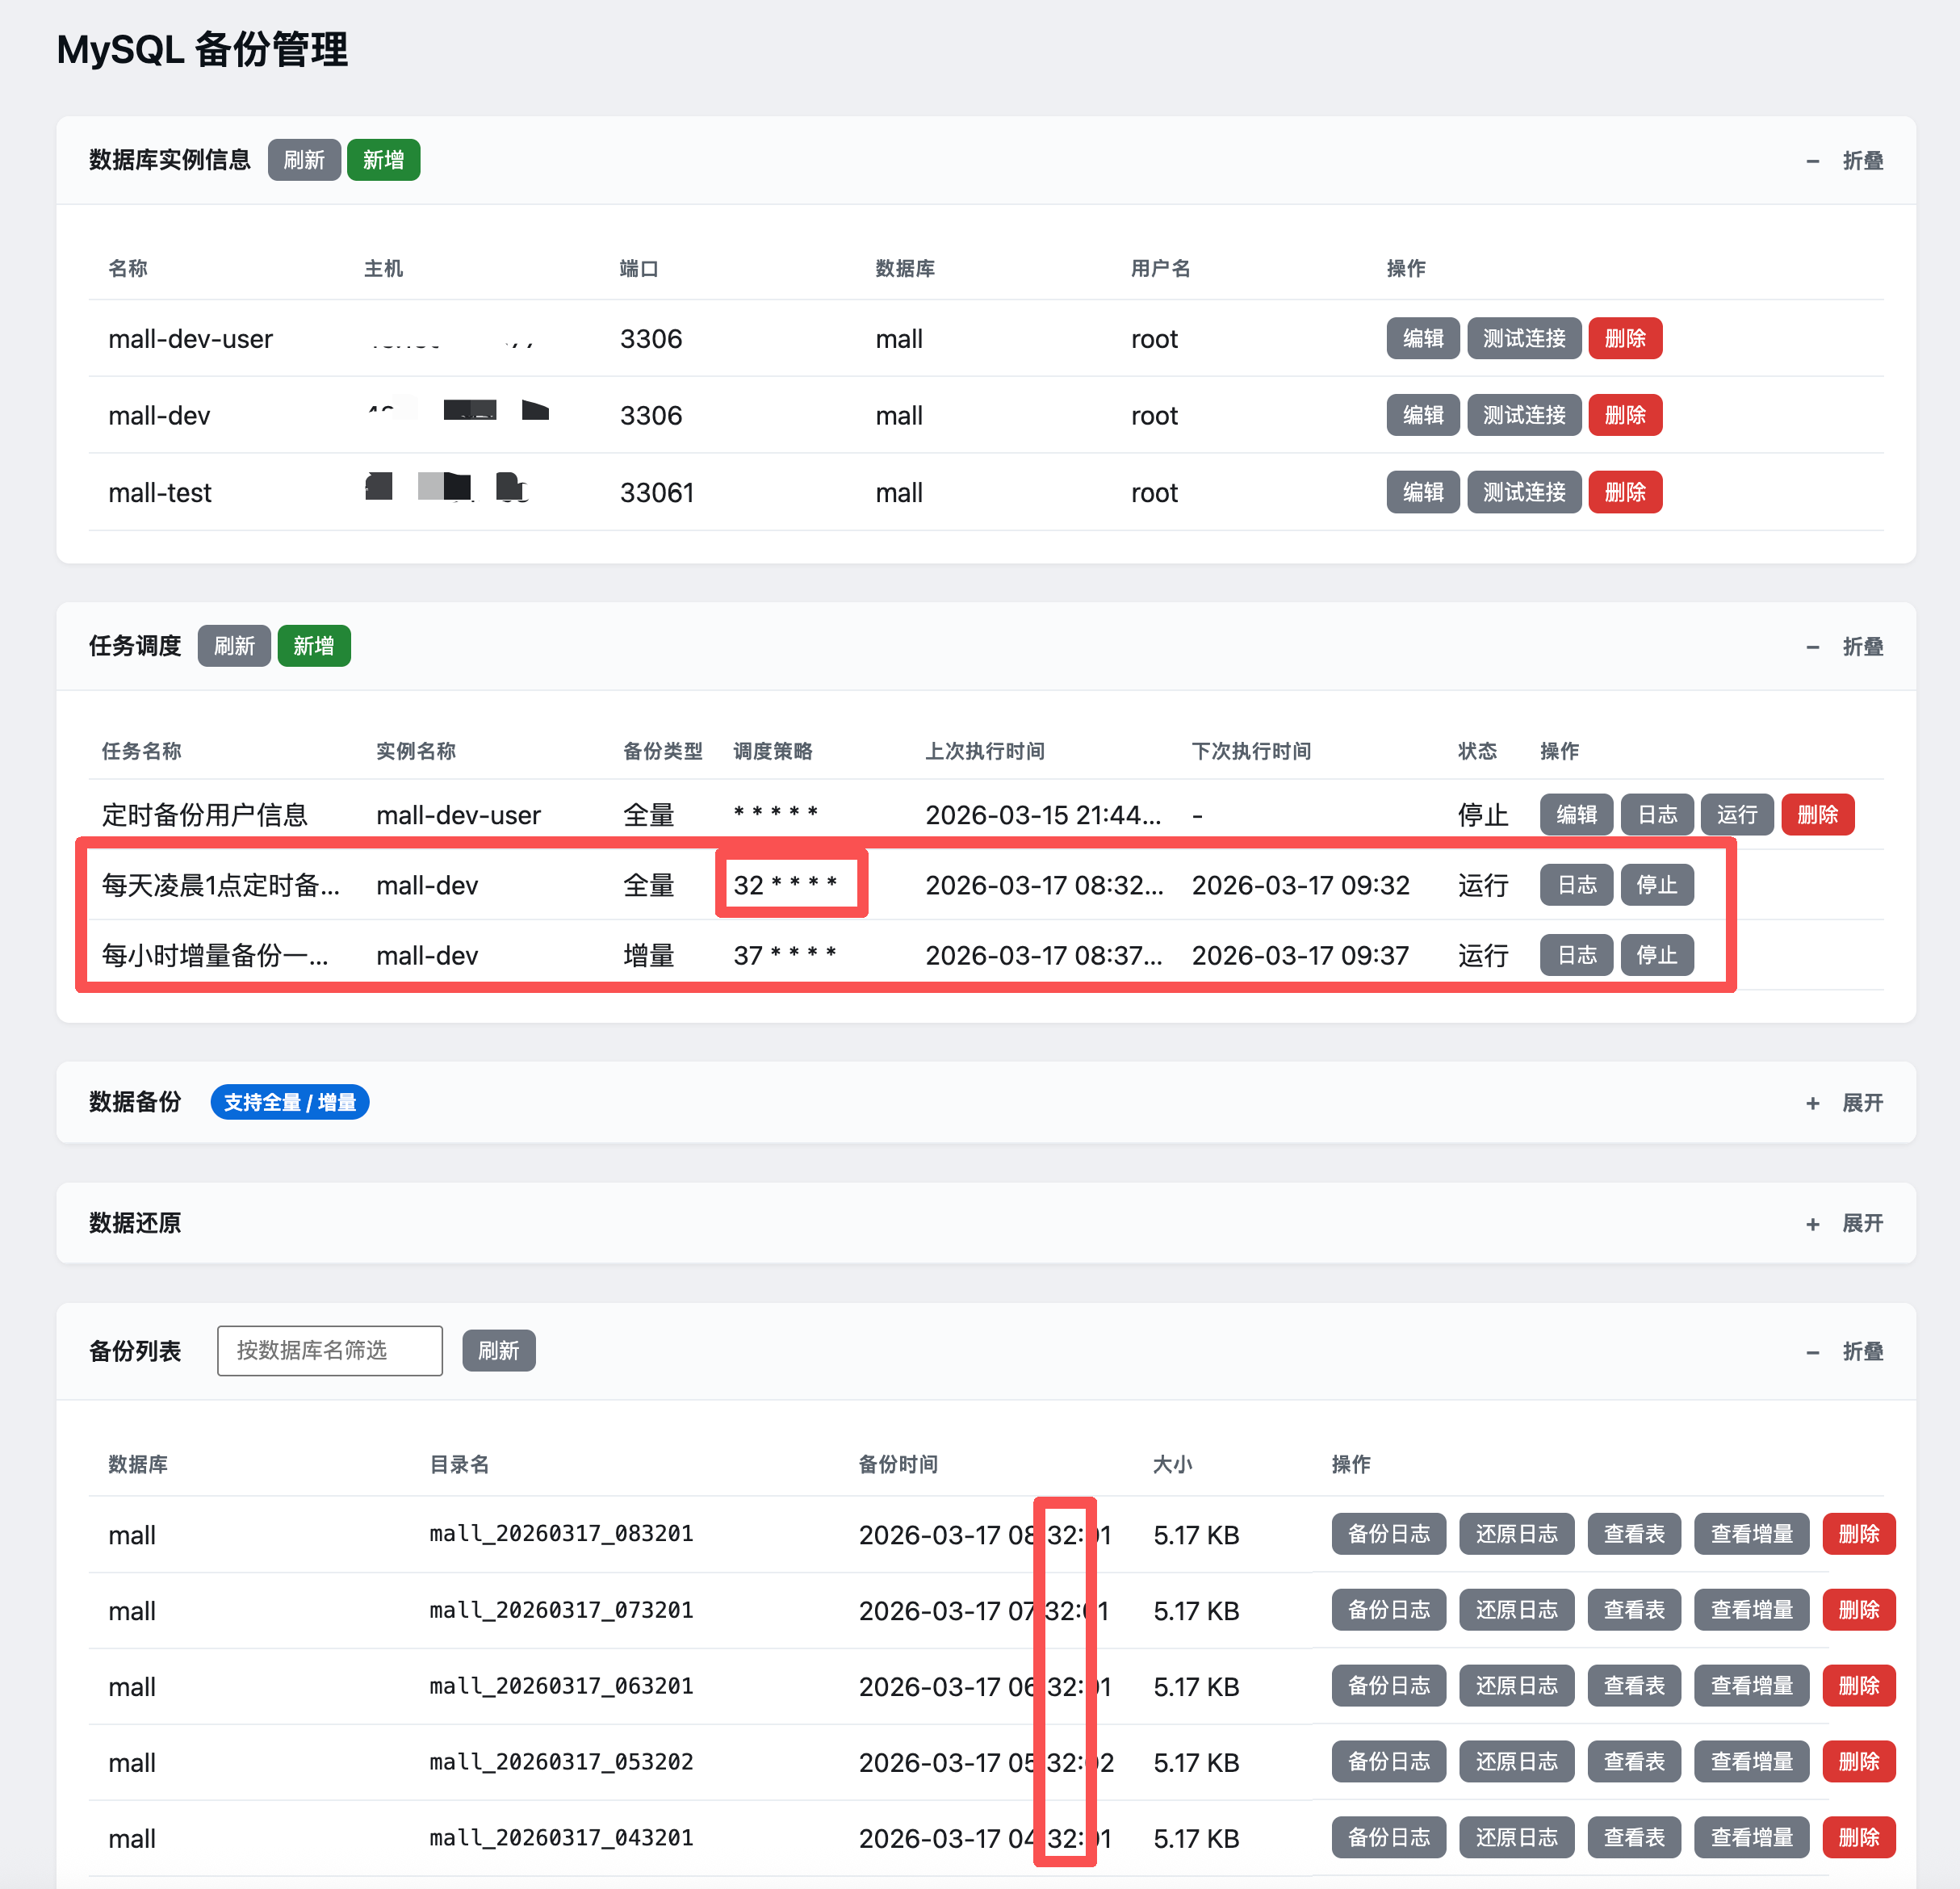Collapse the 任务调度 section
The height and width of the screenshot is (1889, 1960).
1846,647
